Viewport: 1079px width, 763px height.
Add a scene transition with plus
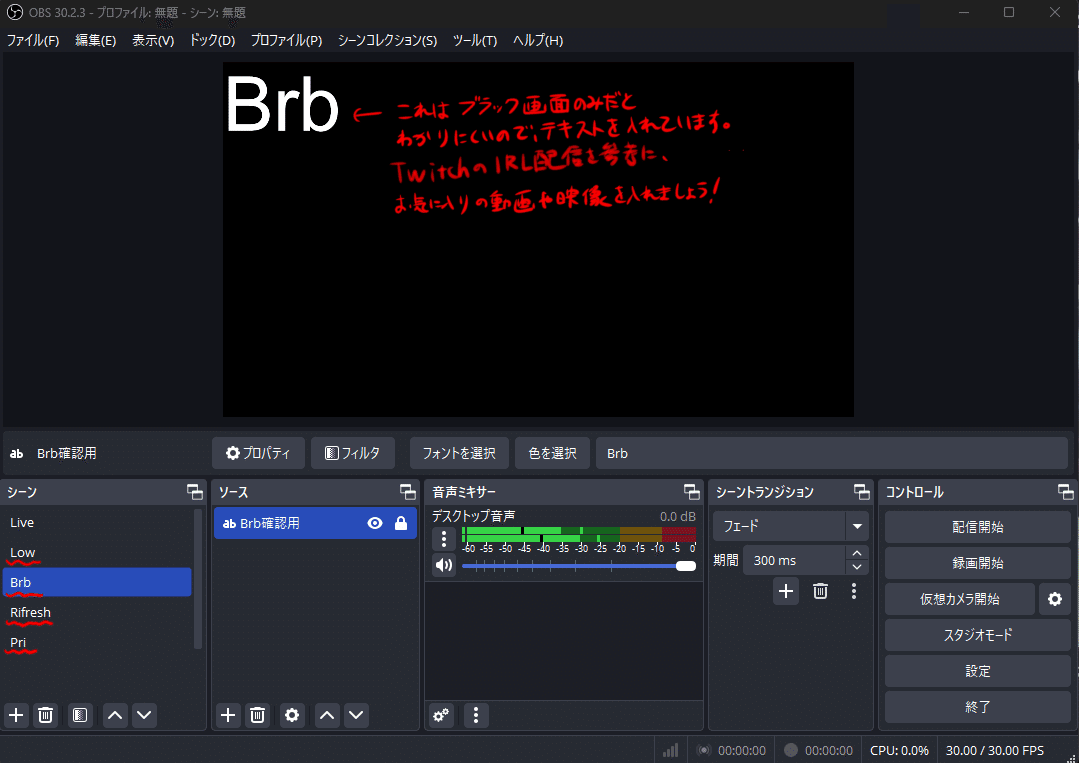pos(786,591)
